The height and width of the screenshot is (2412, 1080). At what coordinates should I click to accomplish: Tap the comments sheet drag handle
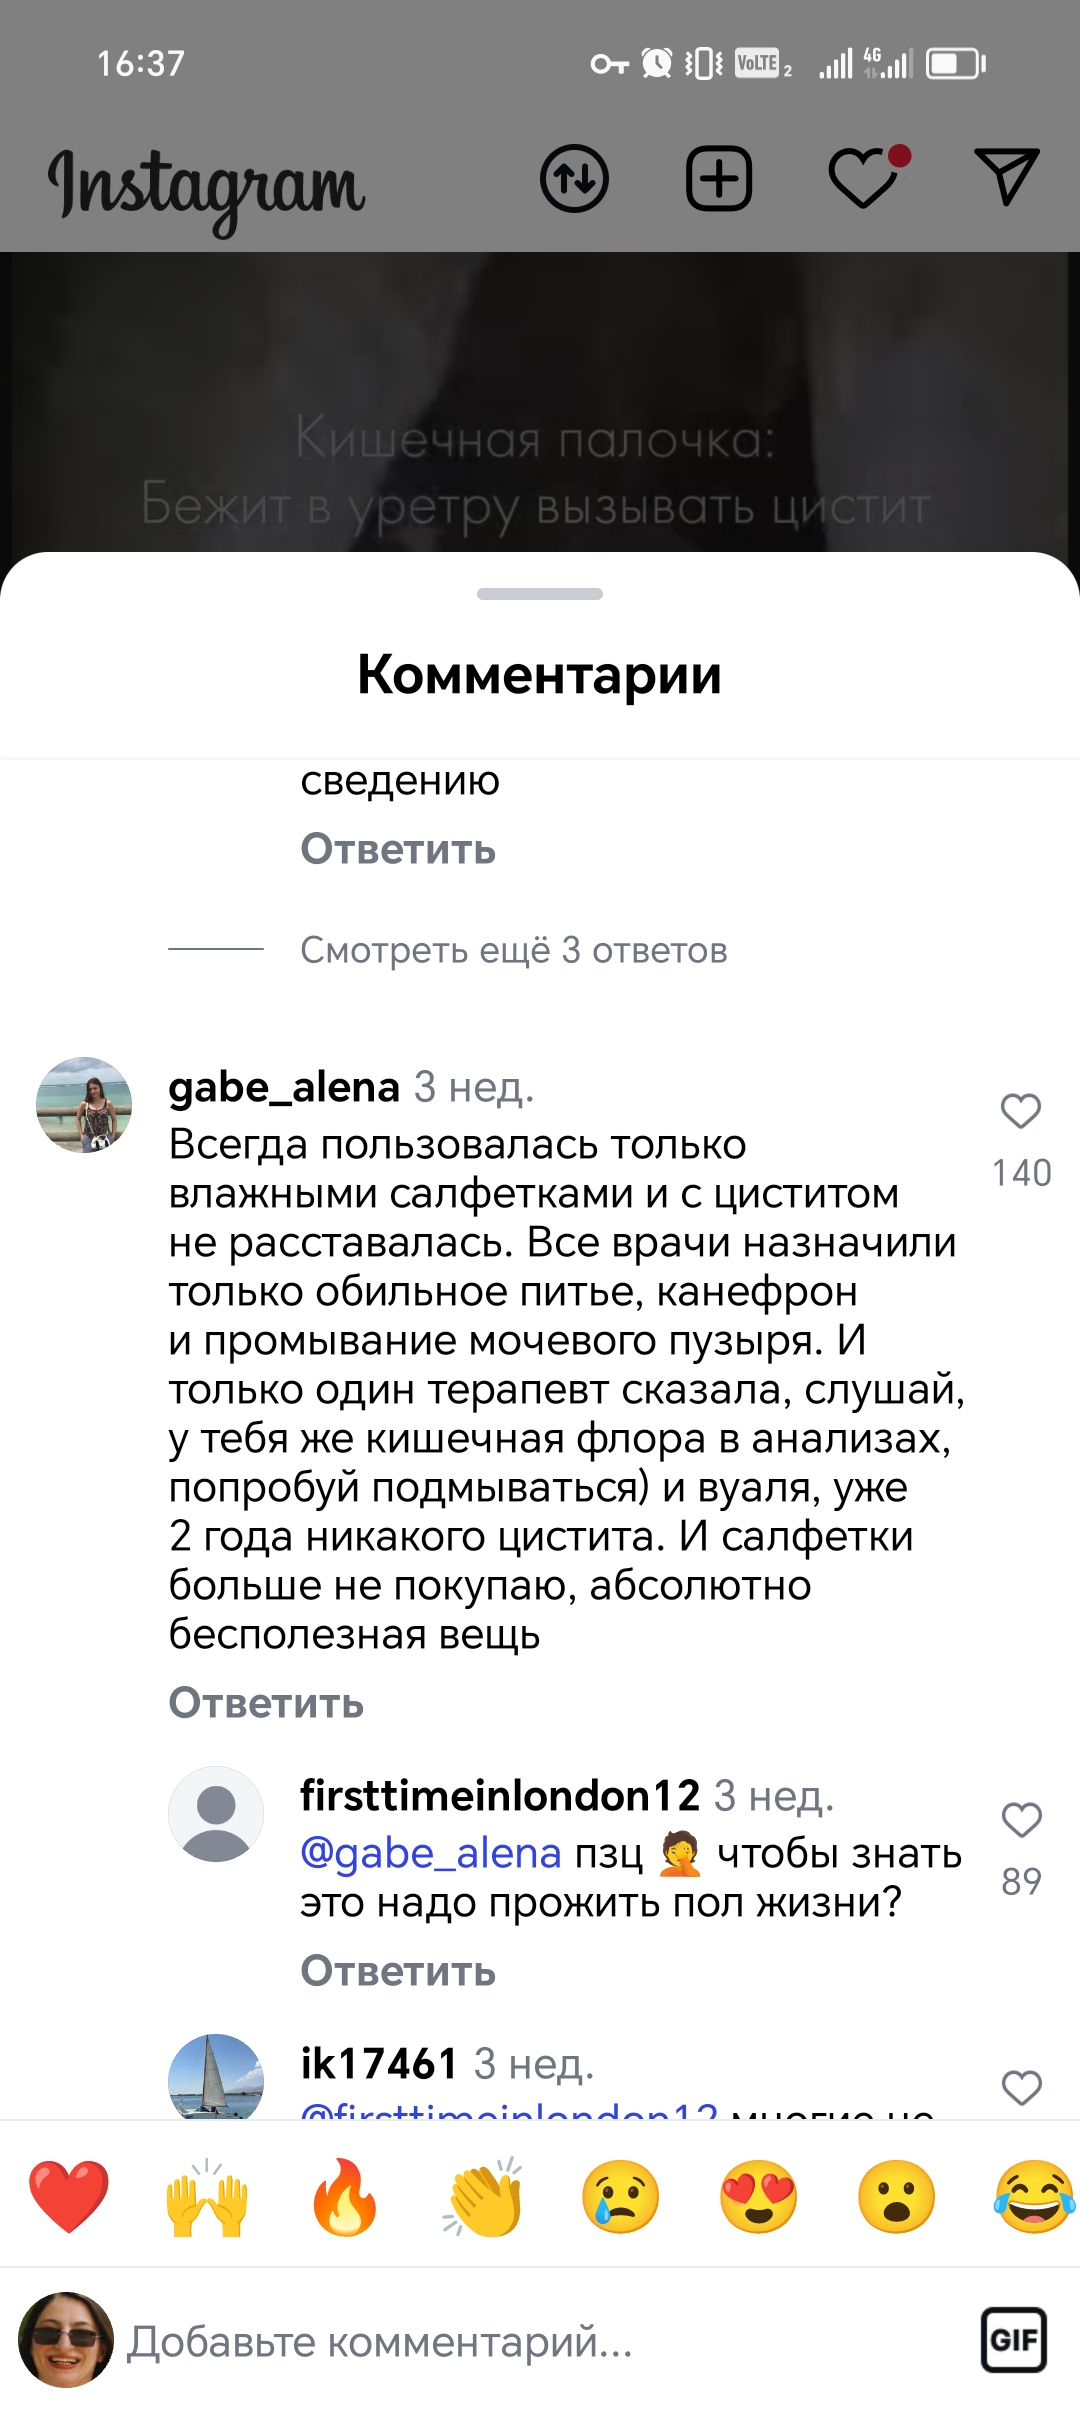(540, 594)
